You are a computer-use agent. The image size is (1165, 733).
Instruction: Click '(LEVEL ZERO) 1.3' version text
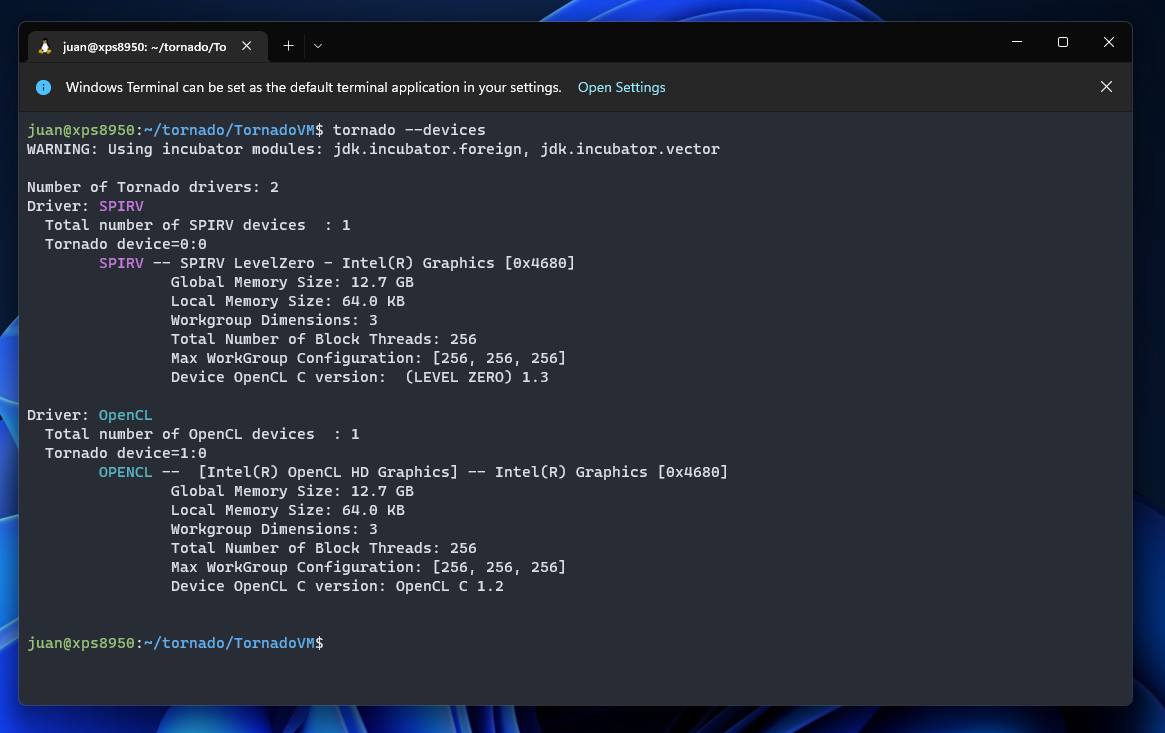coord(477,377)
